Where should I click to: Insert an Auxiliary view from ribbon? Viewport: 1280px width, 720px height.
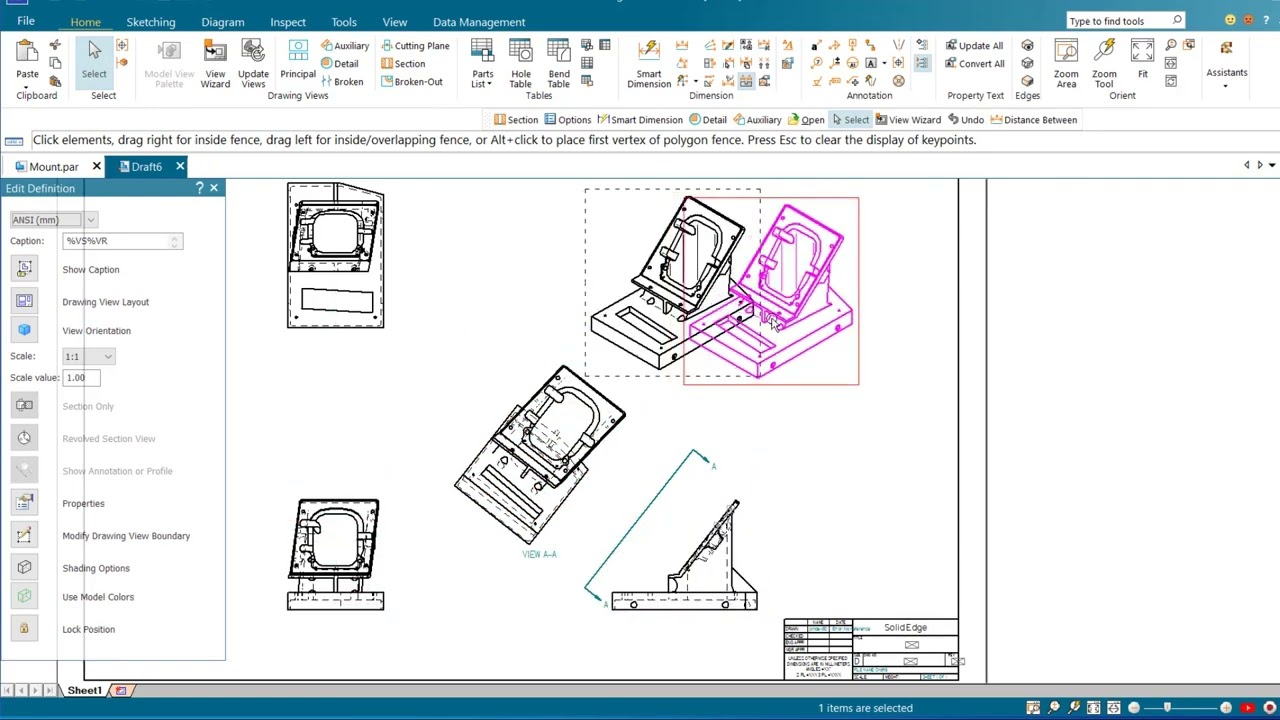pyautogui.click(x=345, y=46)
